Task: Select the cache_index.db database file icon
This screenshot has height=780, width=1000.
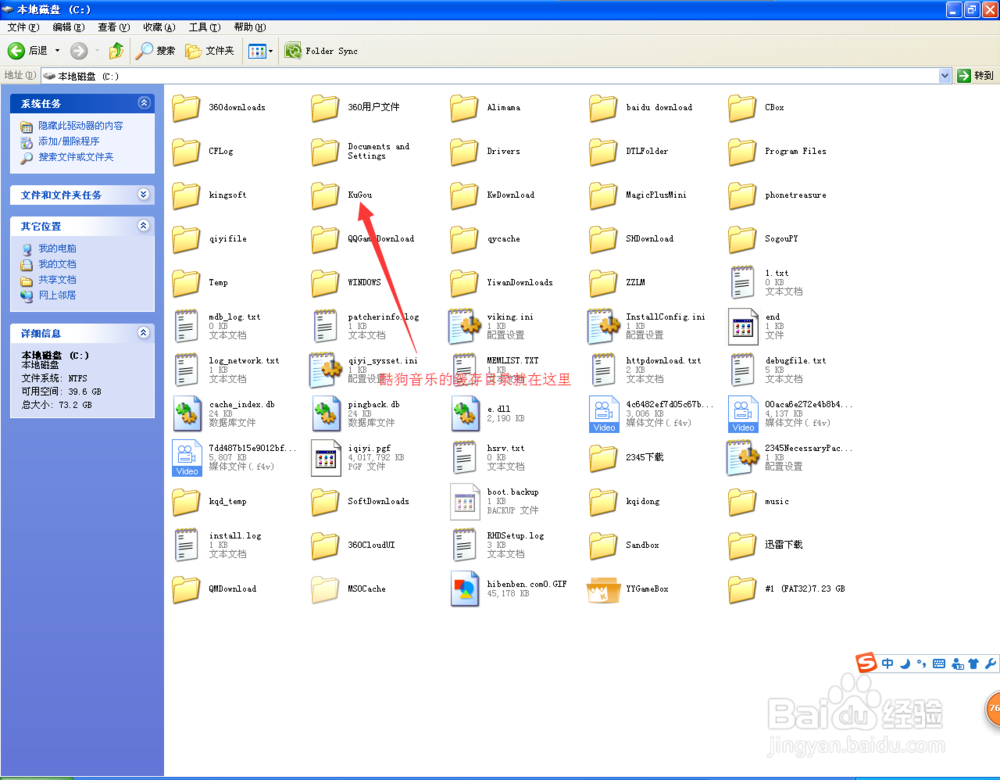Action: [187, 413]
